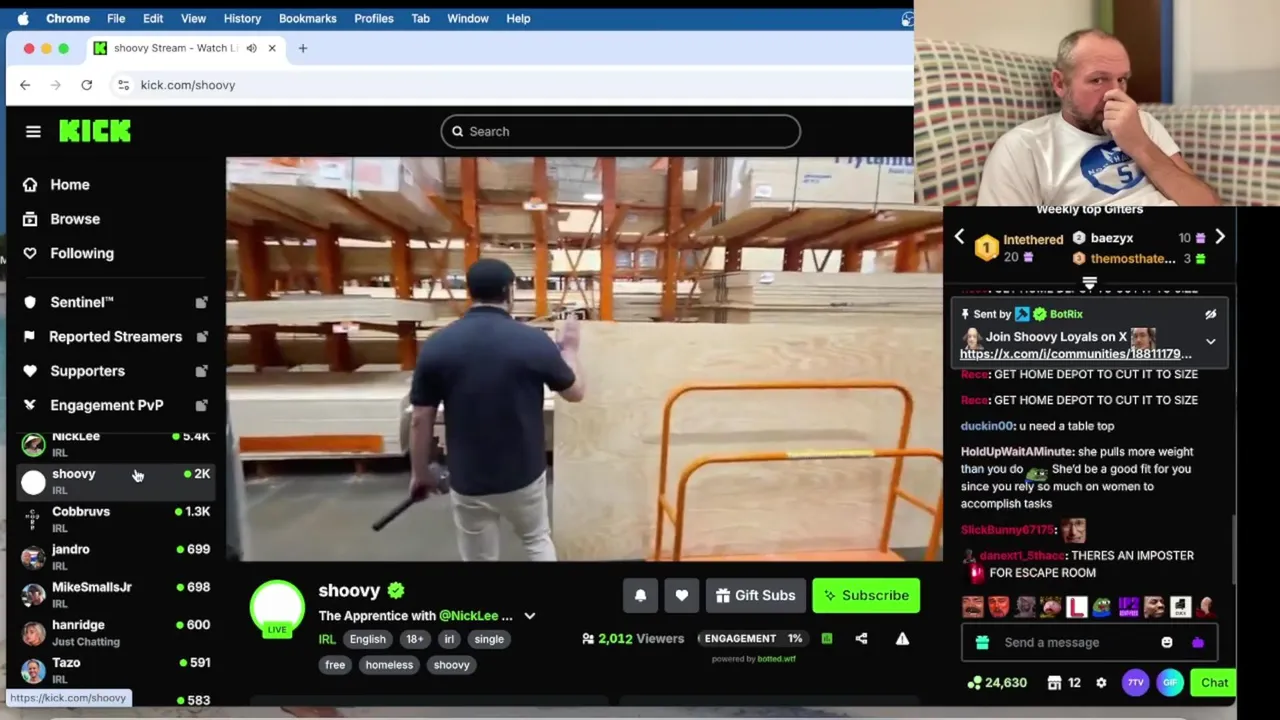The image size is (1280, 720).
Task: Show previous top gifters
Action: pos(959,237)
